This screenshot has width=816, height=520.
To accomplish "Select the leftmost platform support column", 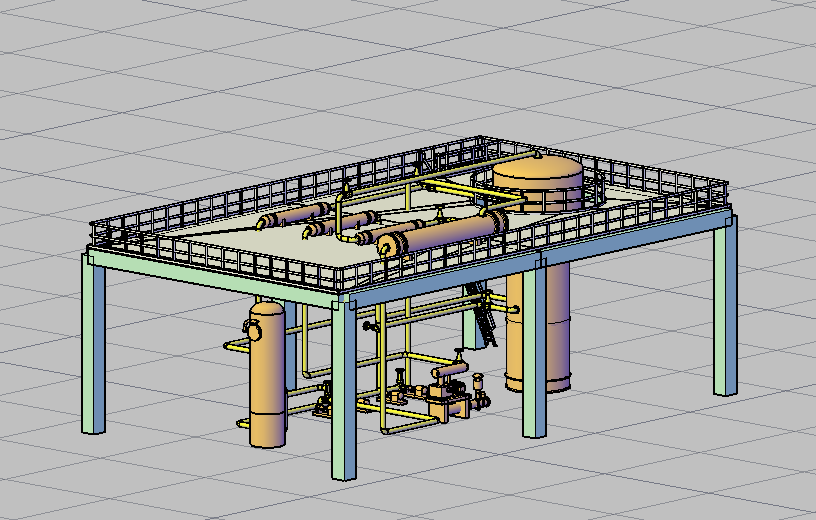I will [94, 344].
